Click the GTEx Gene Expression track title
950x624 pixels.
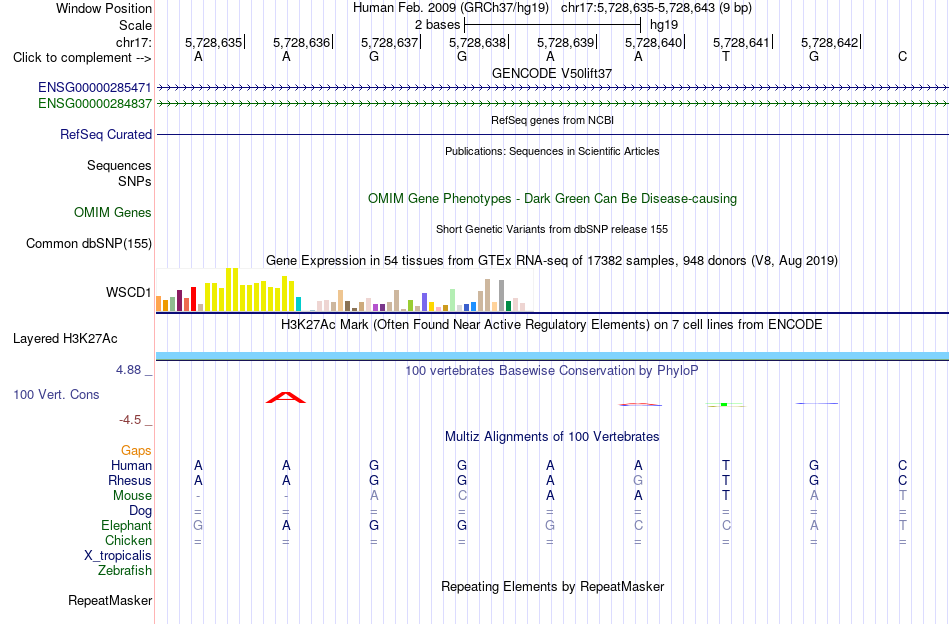click(552, 261)
